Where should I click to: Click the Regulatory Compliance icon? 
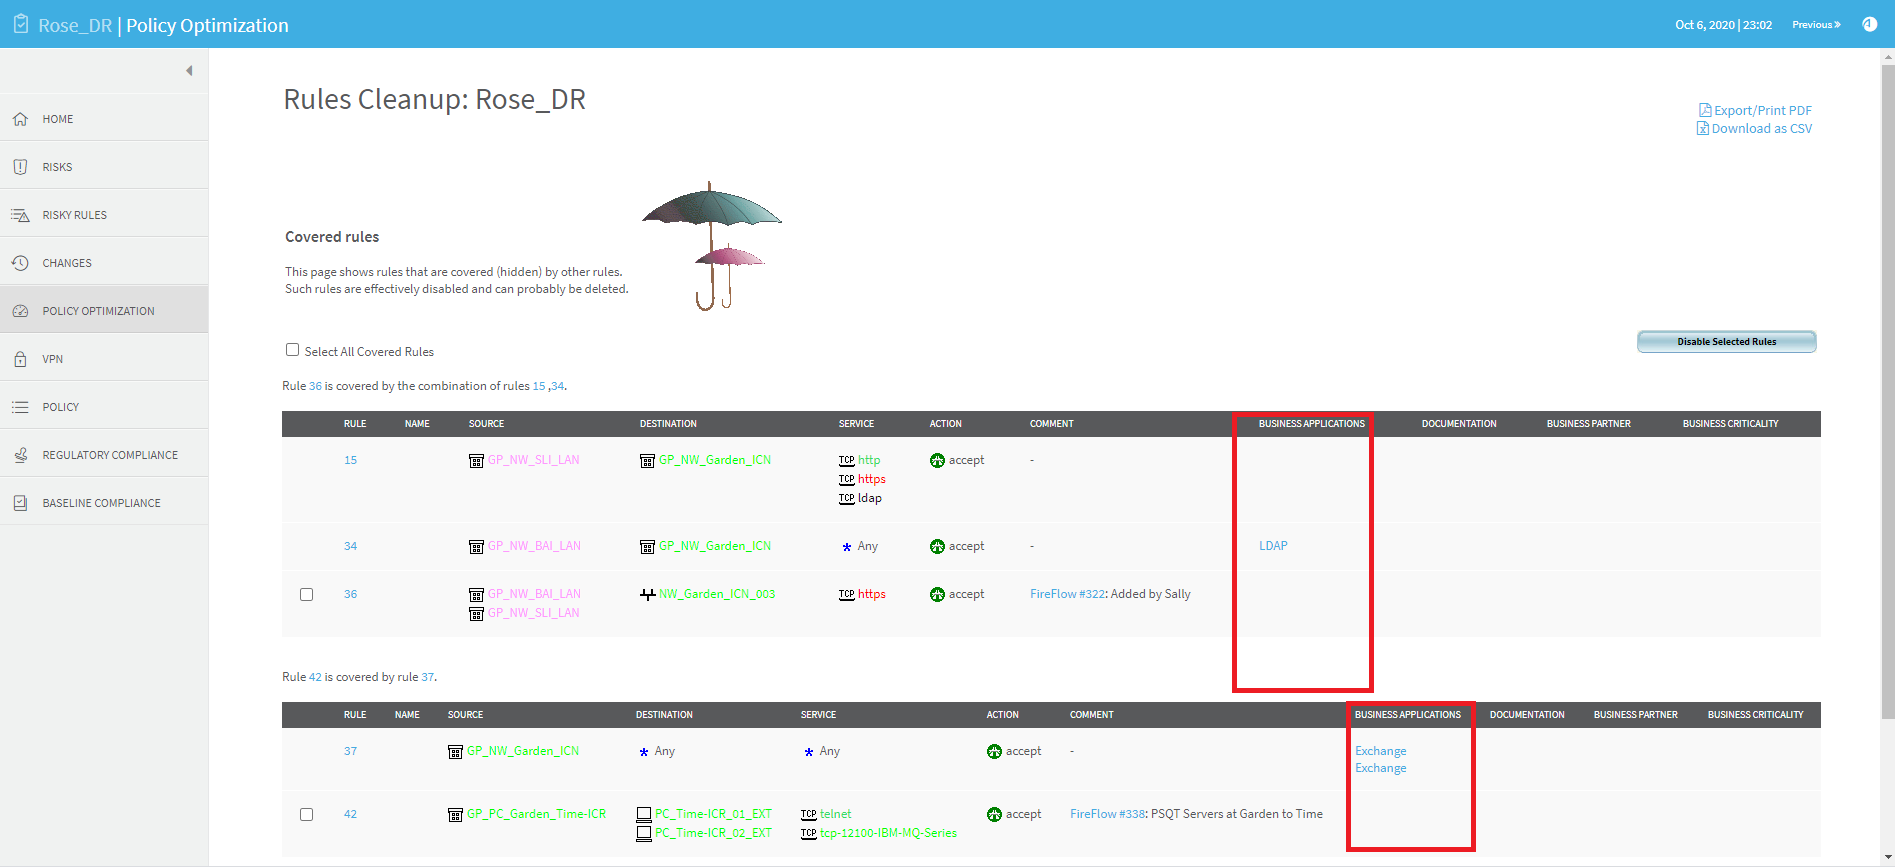(20, 455)
